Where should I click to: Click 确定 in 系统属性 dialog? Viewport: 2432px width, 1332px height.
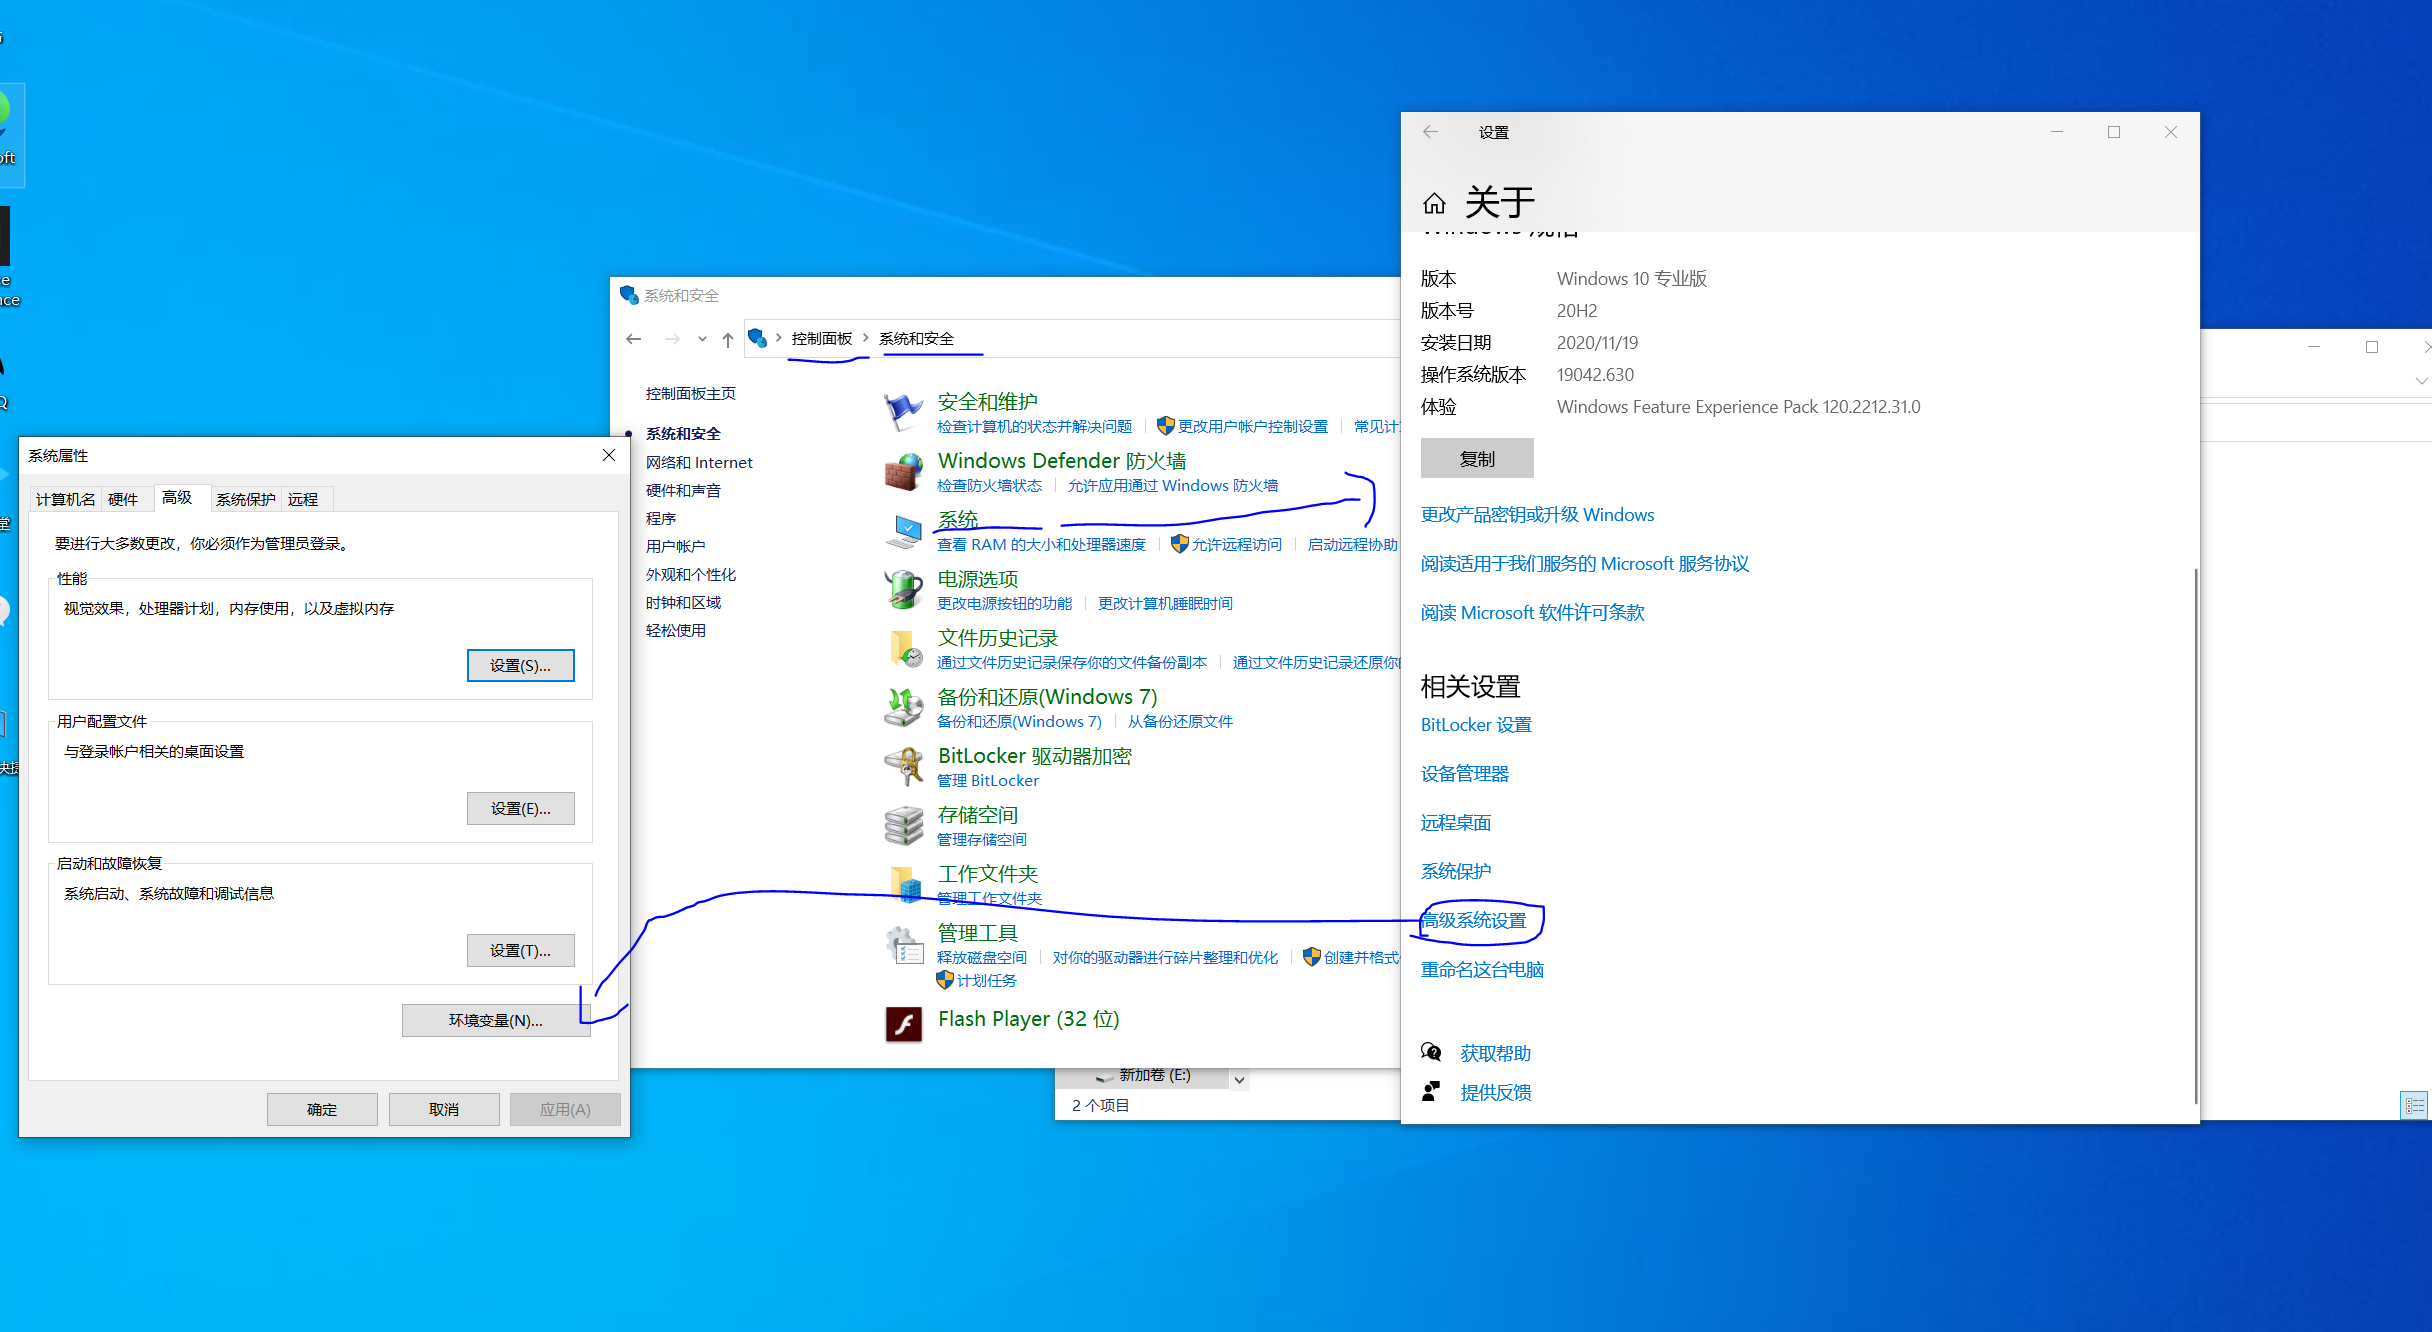pyautogui.click(x=322, y=1109)
